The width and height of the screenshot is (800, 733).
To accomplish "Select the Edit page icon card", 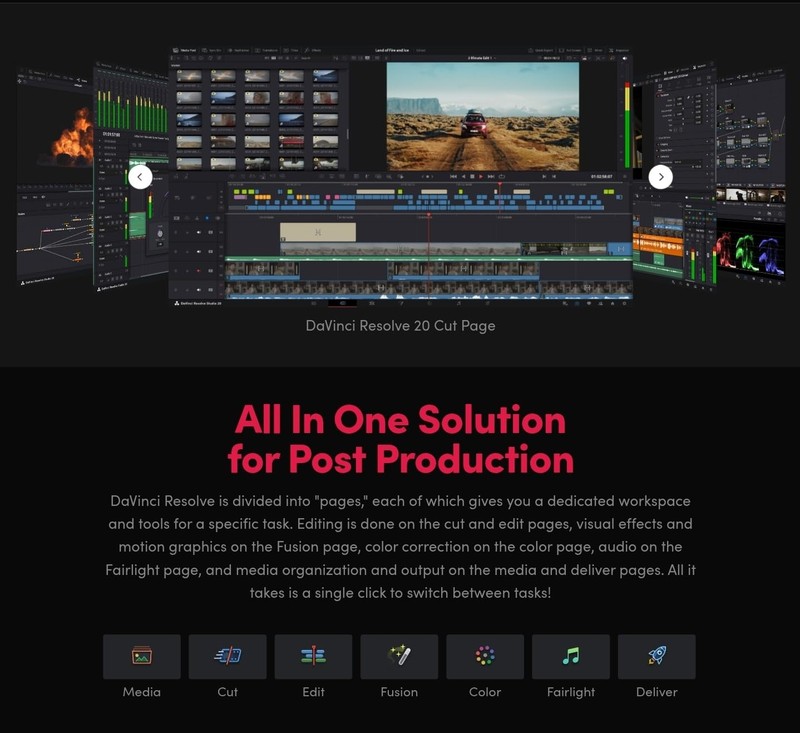I will click(313, 656).
